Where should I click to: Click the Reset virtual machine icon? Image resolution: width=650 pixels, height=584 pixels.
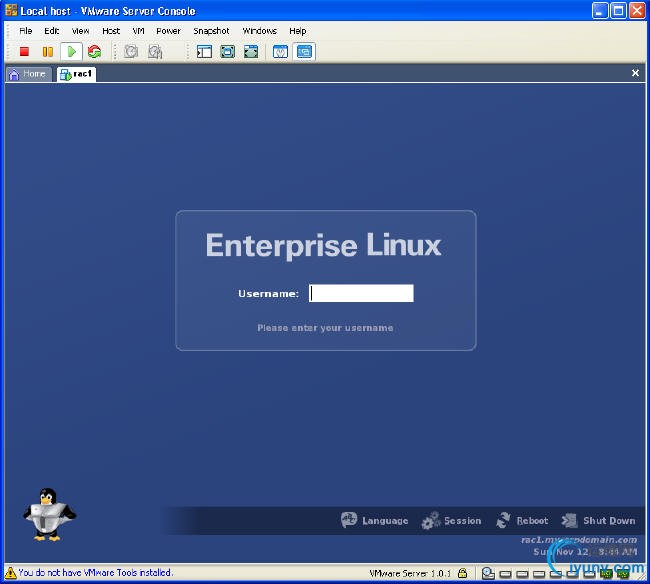pos(95,52)
